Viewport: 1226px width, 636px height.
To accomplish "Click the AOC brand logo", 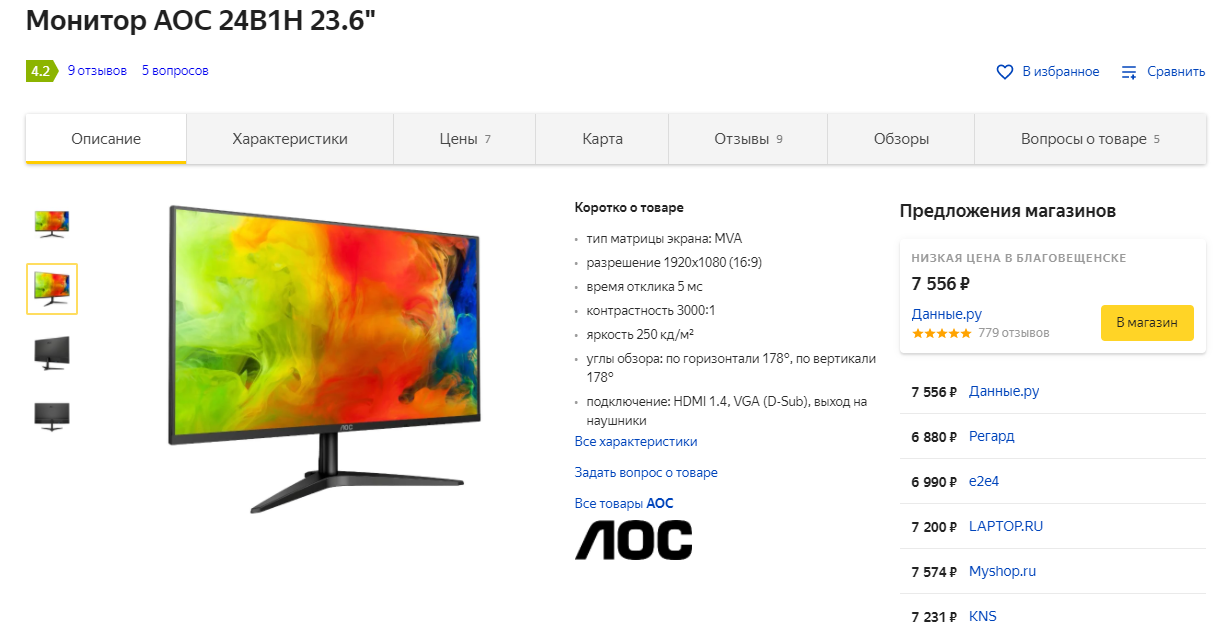I will pos(633,540).
